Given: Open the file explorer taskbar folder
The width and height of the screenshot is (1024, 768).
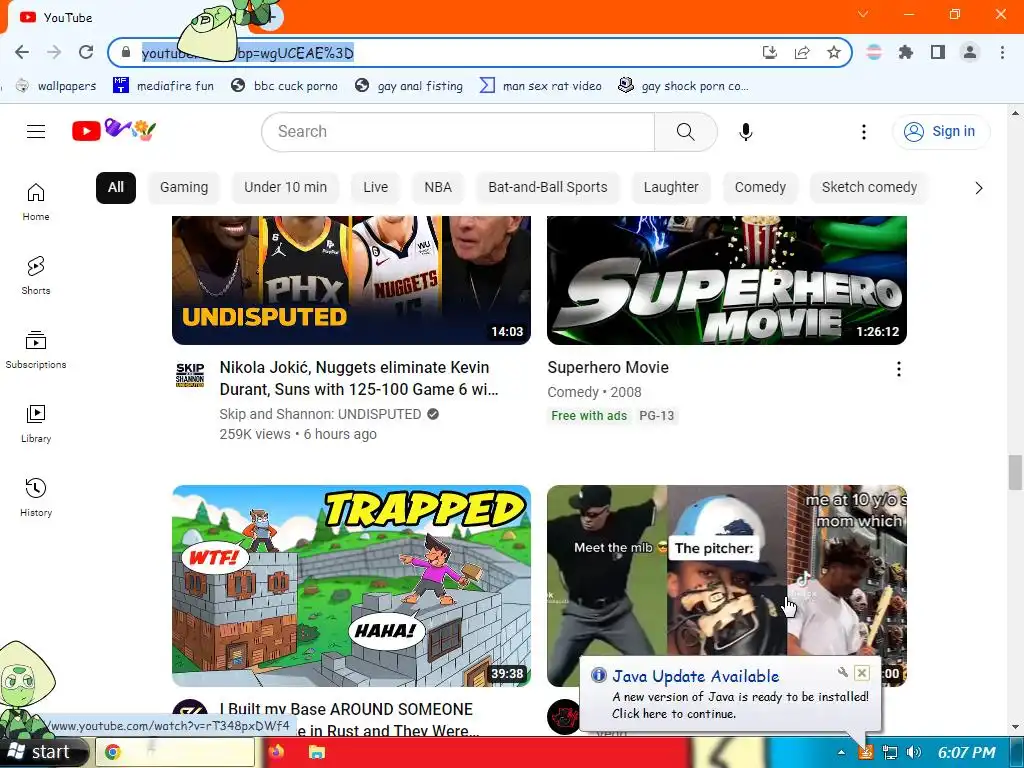Looking at the screenshot, I should tap(317, 752).
